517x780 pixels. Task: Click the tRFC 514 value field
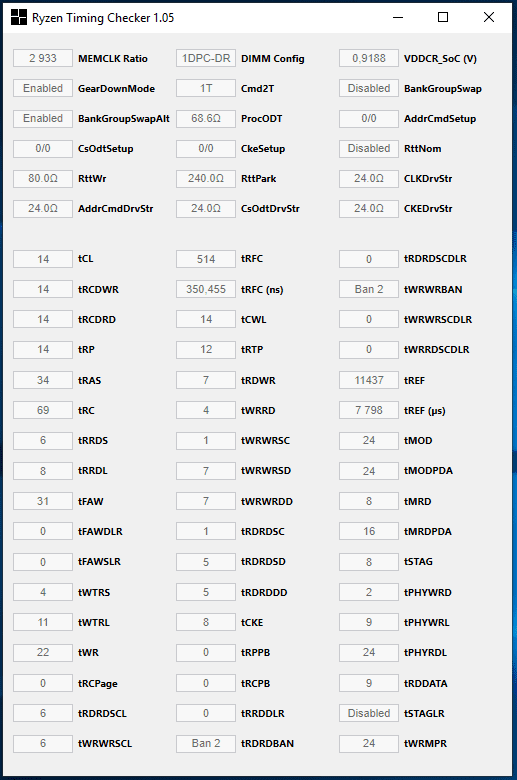click(206, 259)
